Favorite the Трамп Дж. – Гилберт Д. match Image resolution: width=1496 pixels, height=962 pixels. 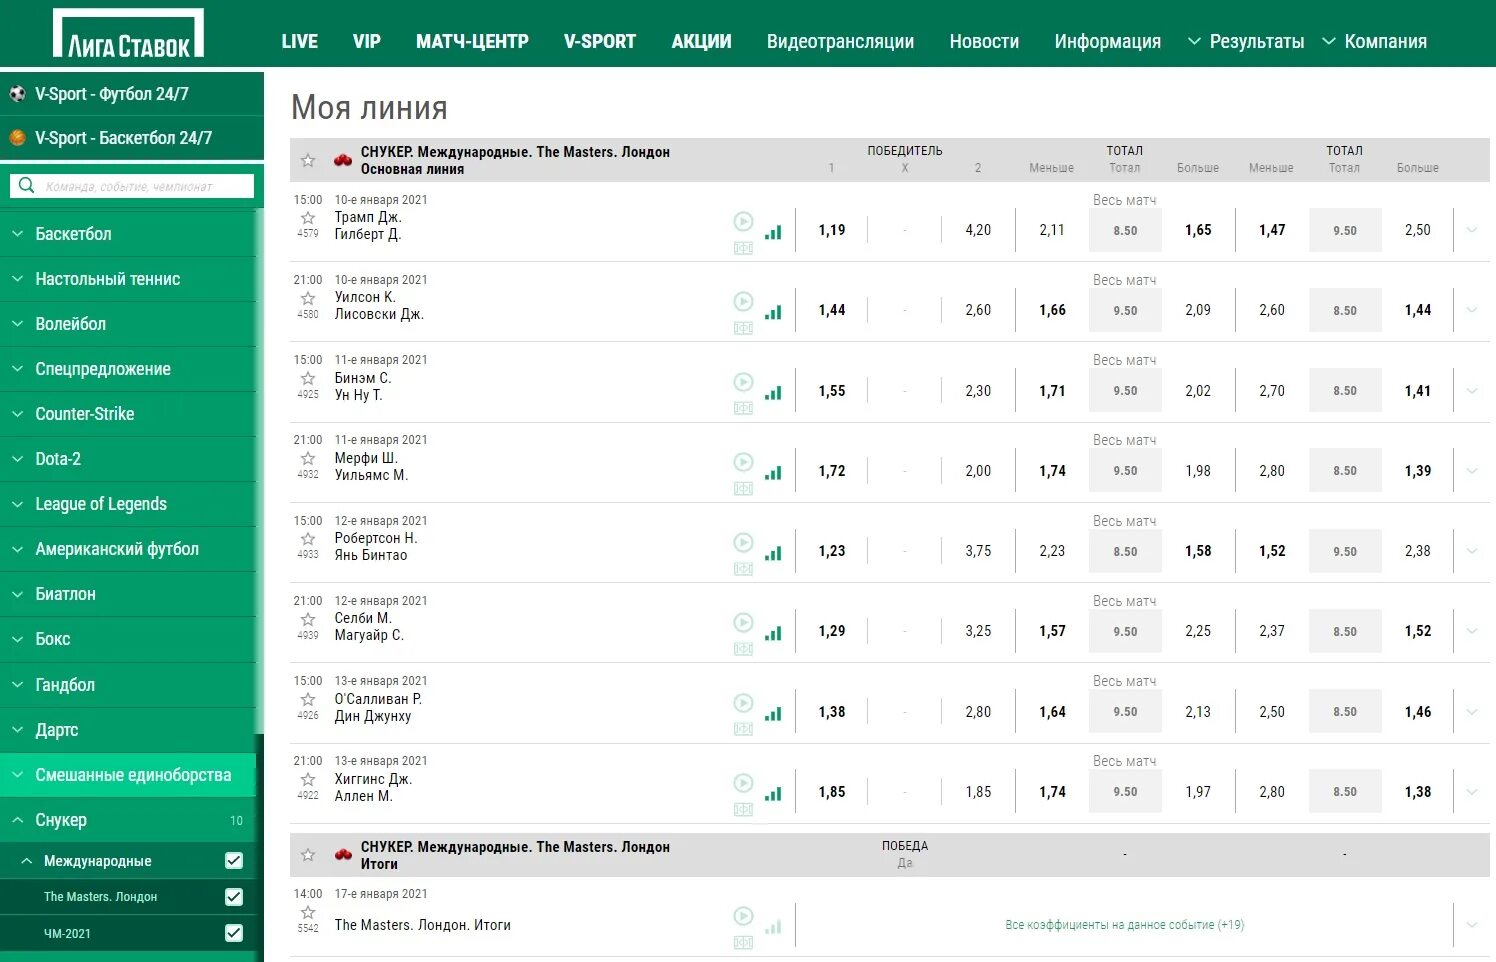point(308,218)
